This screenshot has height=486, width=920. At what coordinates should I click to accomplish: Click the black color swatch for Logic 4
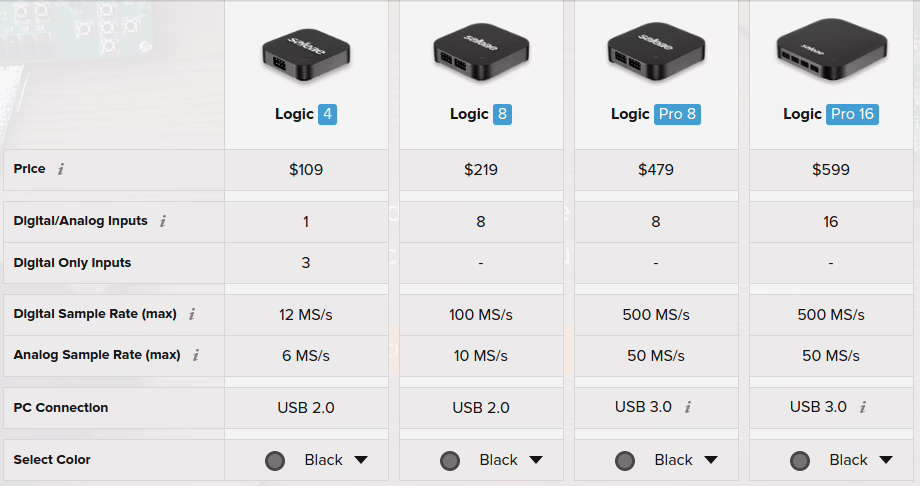[275, 461]
